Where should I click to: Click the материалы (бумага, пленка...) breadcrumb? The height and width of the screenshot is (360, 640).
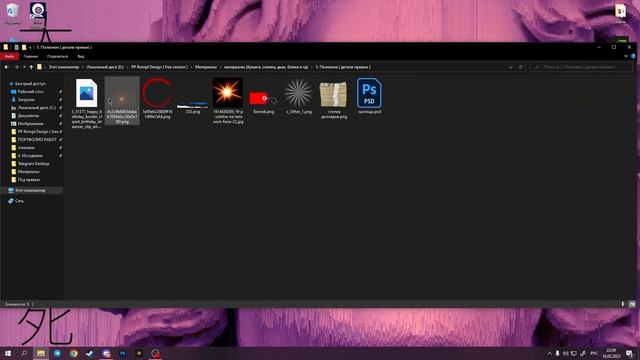266,67
